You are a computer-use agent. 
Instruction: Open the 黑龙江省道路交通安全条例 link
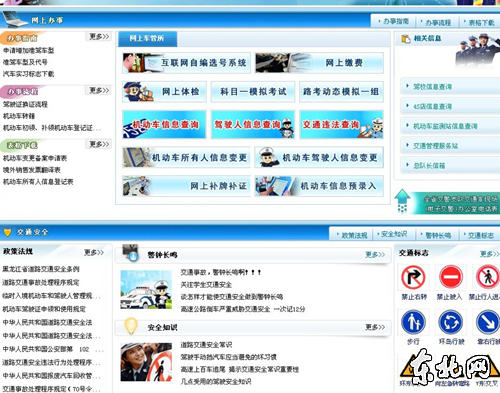pyautogui.click(x=41, y=269)
